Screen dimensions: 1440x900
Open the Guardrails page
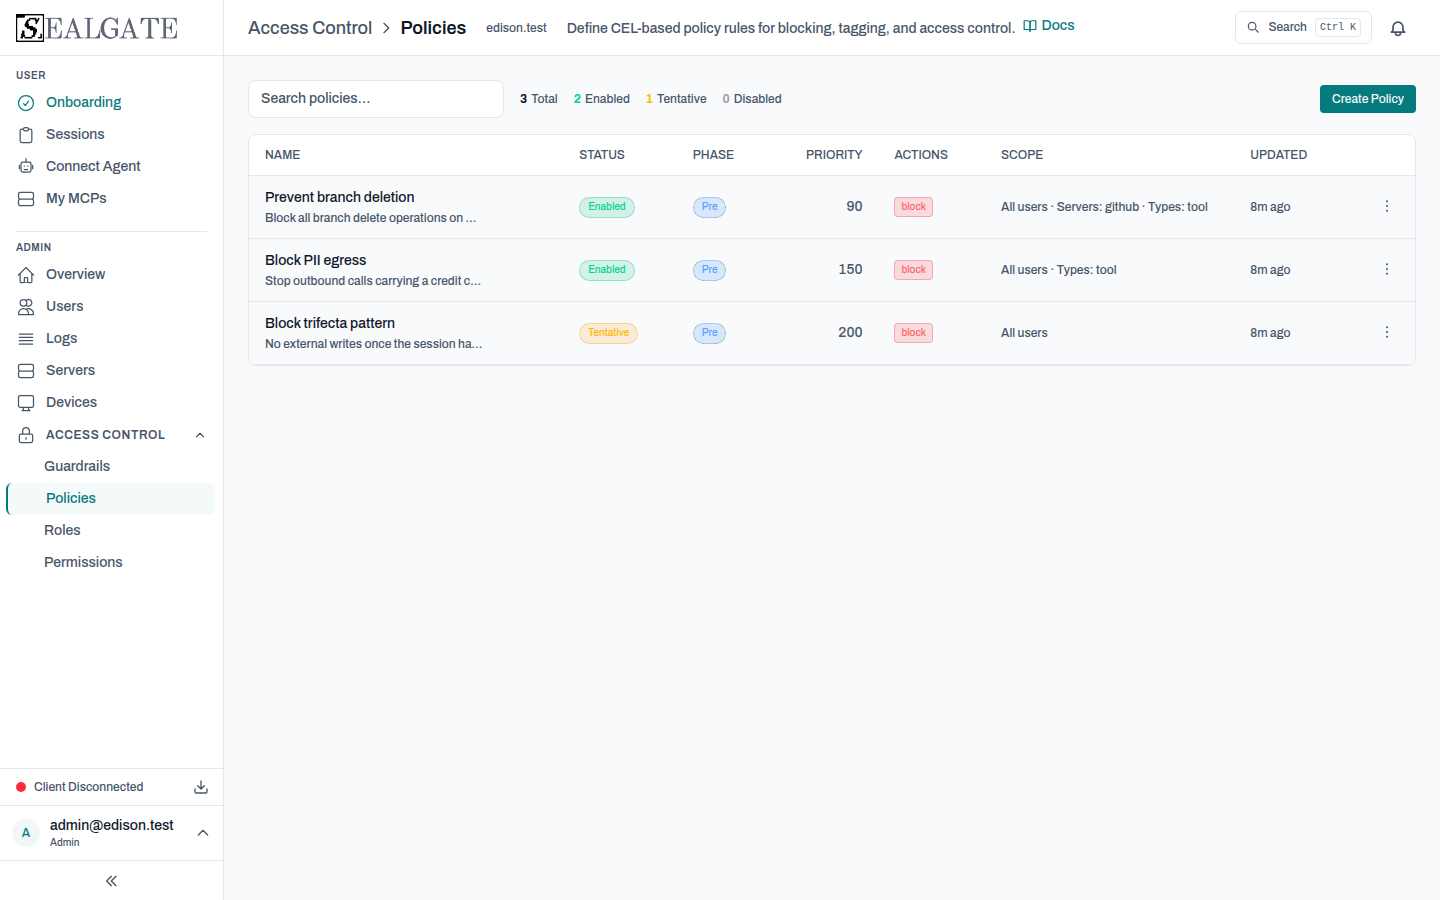77,466
